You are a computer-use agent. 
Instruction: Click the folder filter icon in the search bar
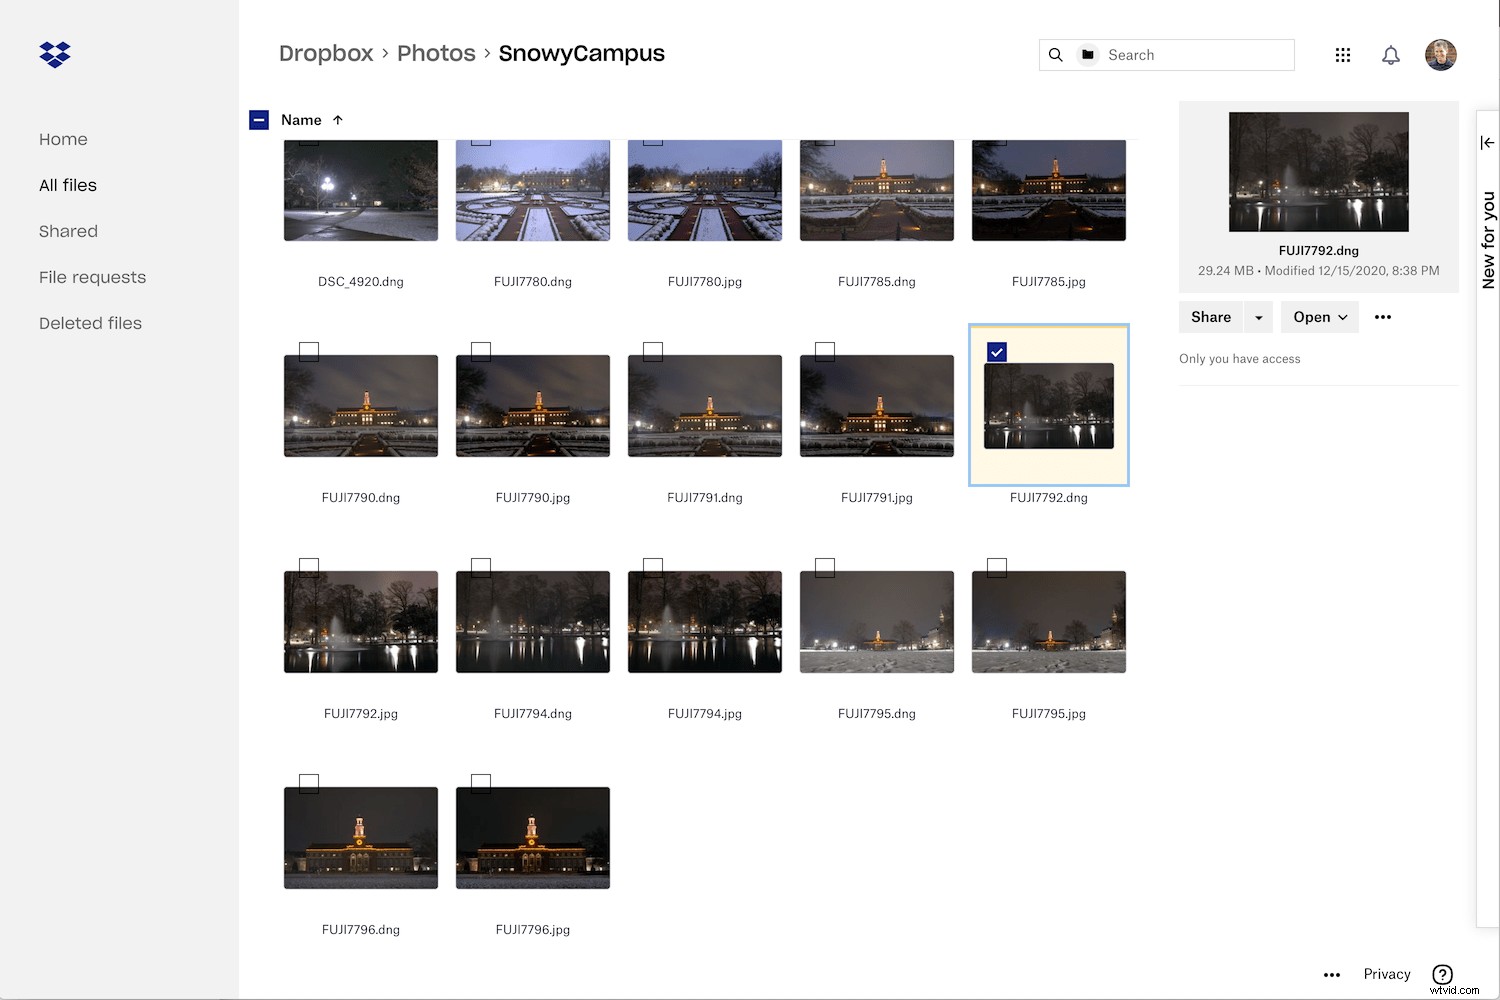coord(1087,55)
